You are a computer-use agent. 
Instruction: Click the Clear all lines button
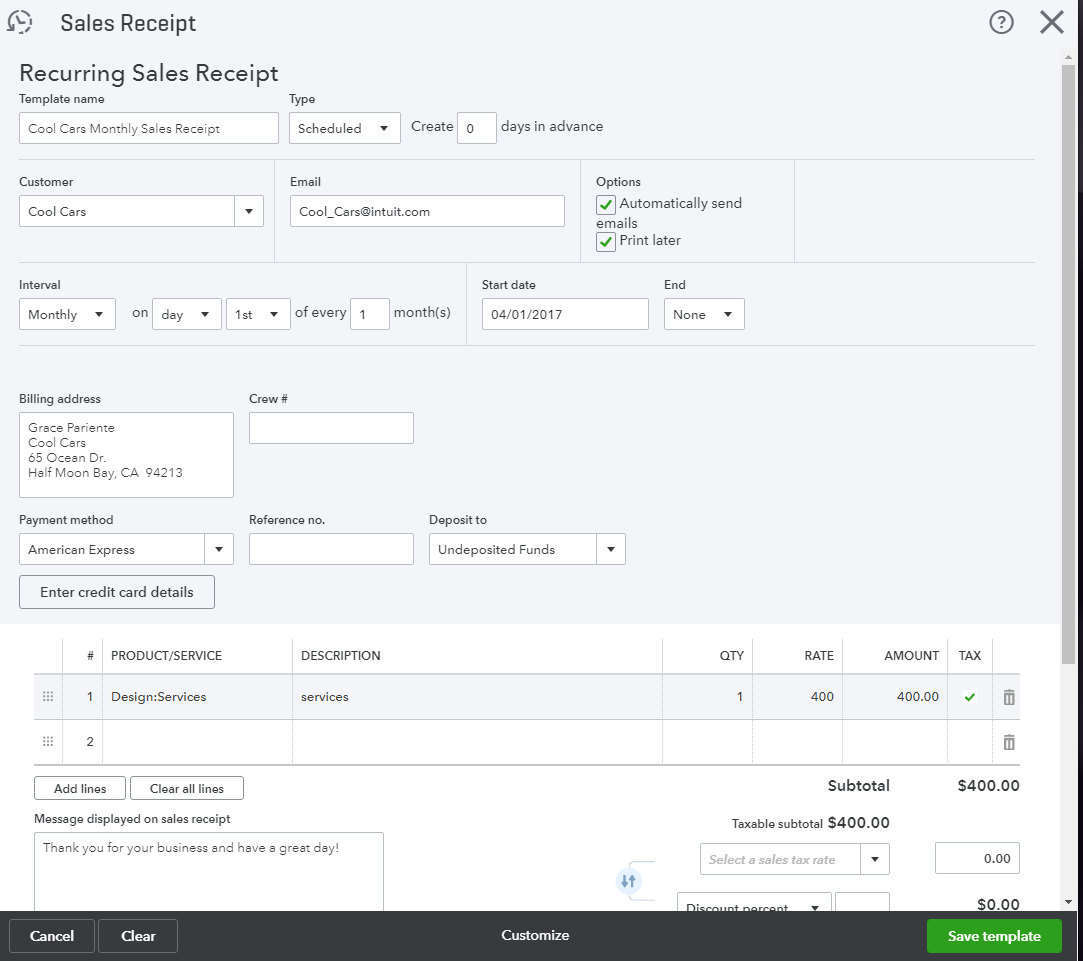coord(186,788)
